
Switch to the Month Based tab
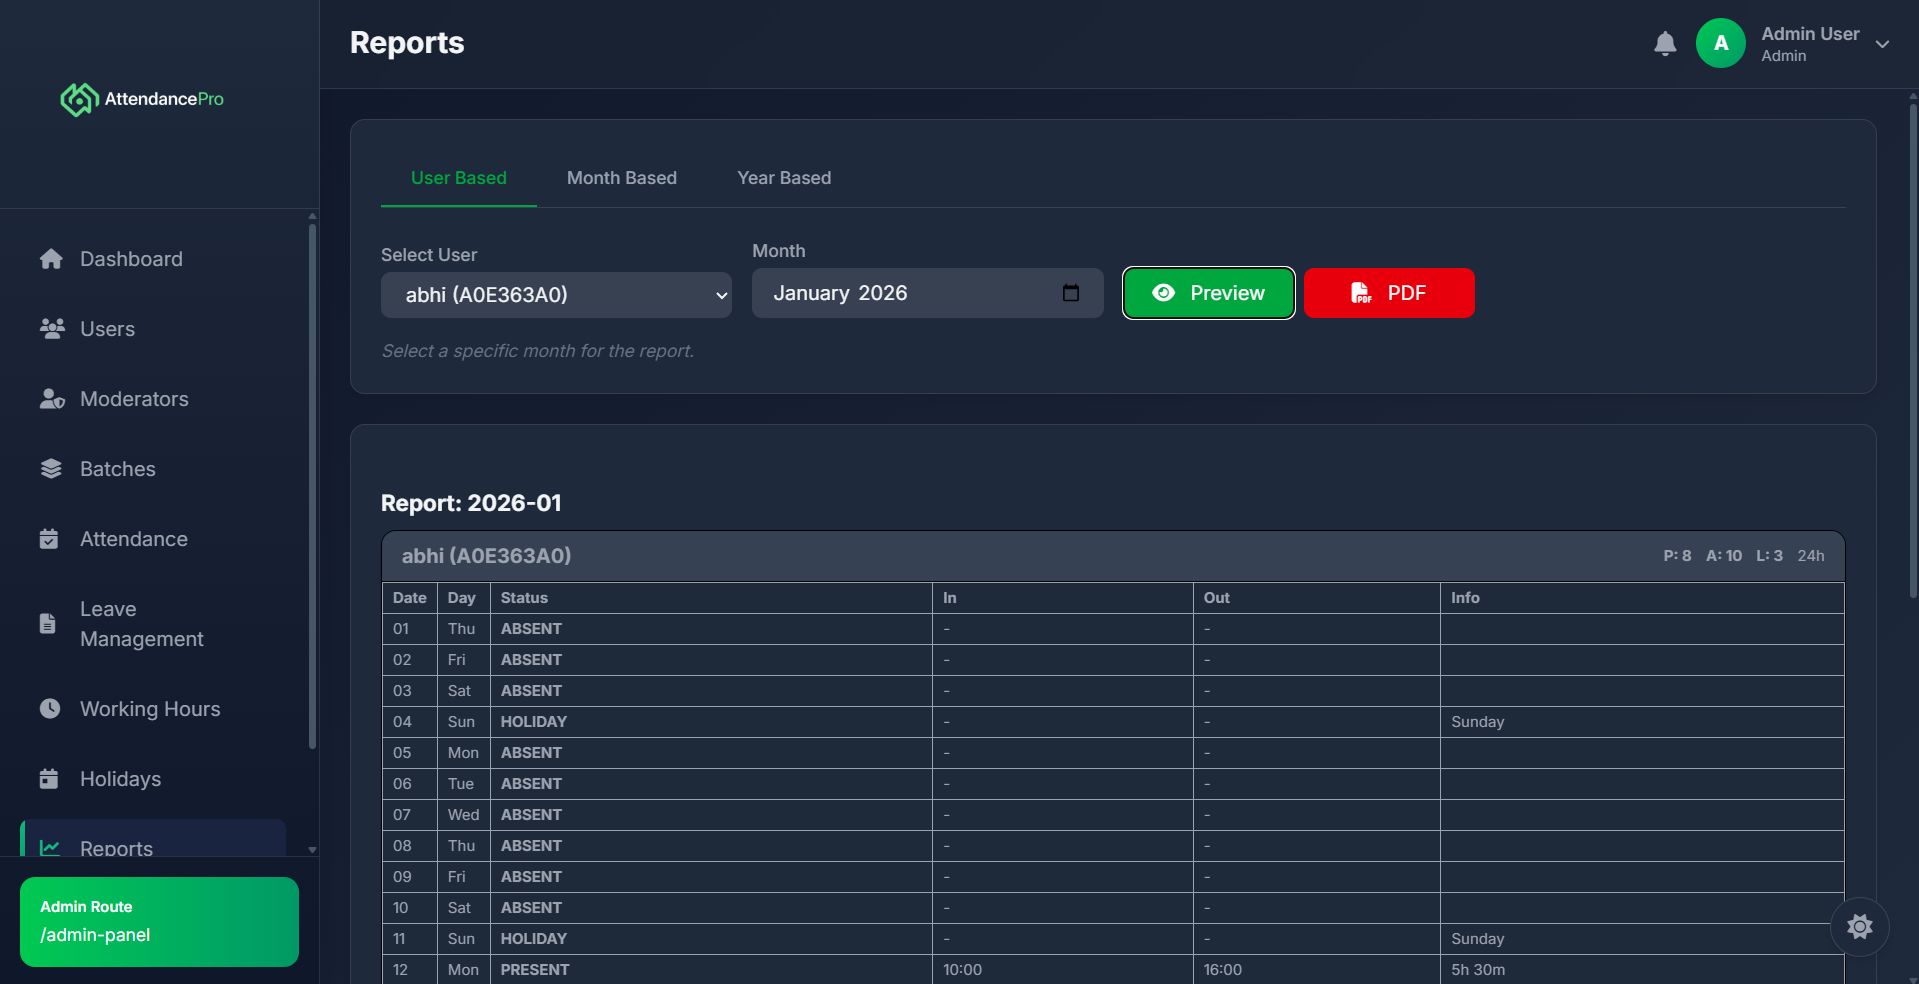click(621, 178)
